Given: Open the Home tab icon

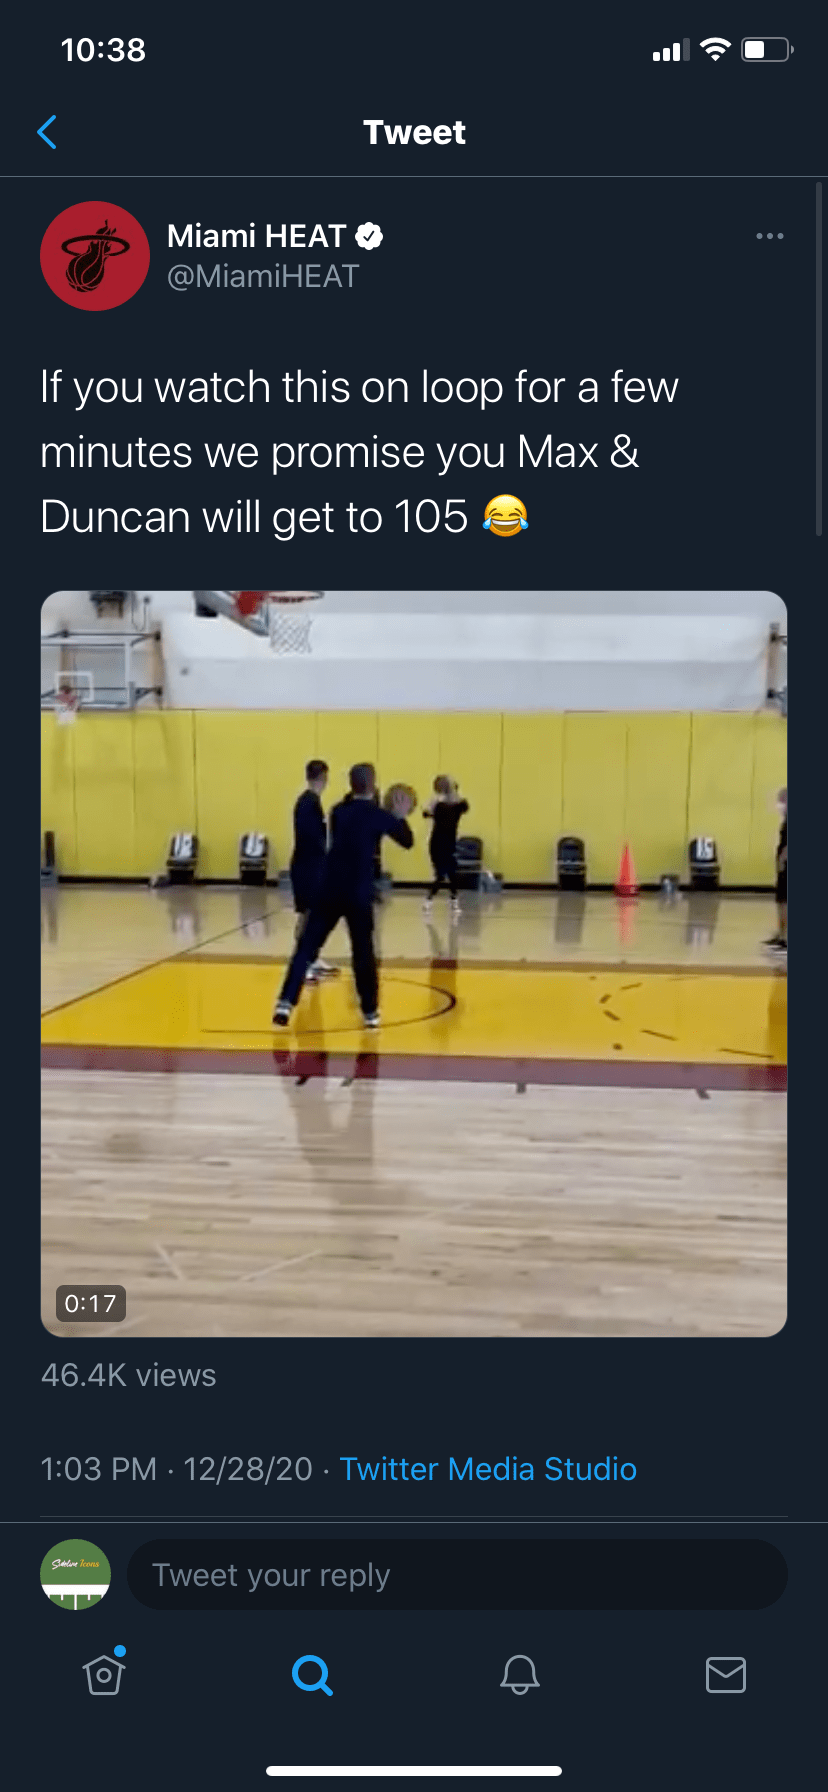Looking at the screenshot, I should pos(104,1673).
